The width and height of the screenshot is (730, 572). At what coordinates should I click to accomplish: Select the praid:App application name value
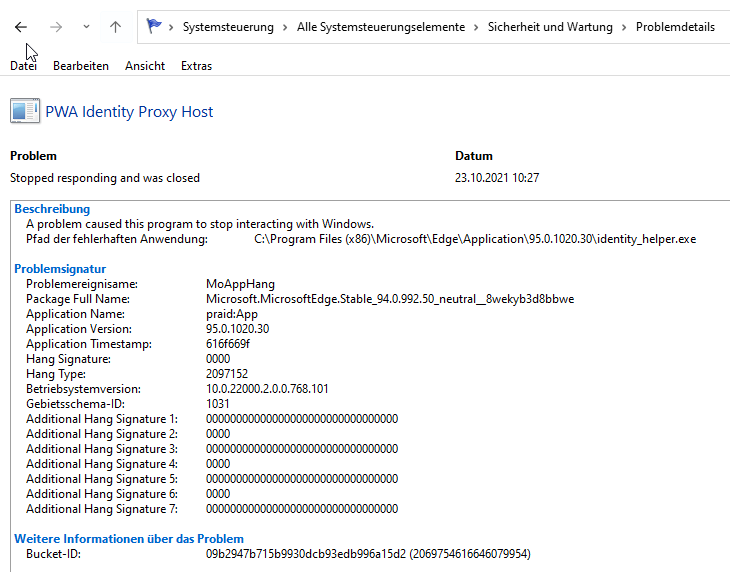click(232, 314)
